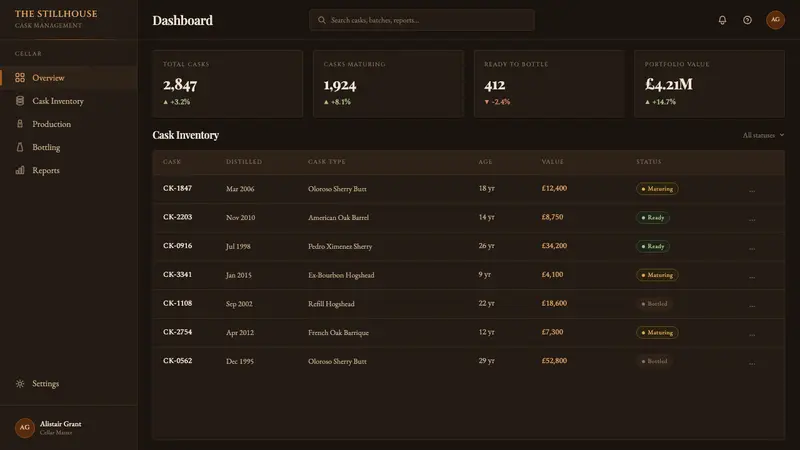Sort by the Value column header
The width and height of the screenshot is (800, 450).
[553, 162]
